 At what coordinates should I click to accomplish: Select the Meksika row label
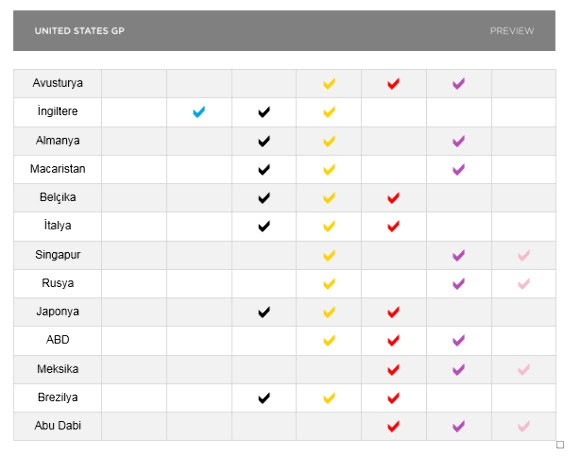58,369
